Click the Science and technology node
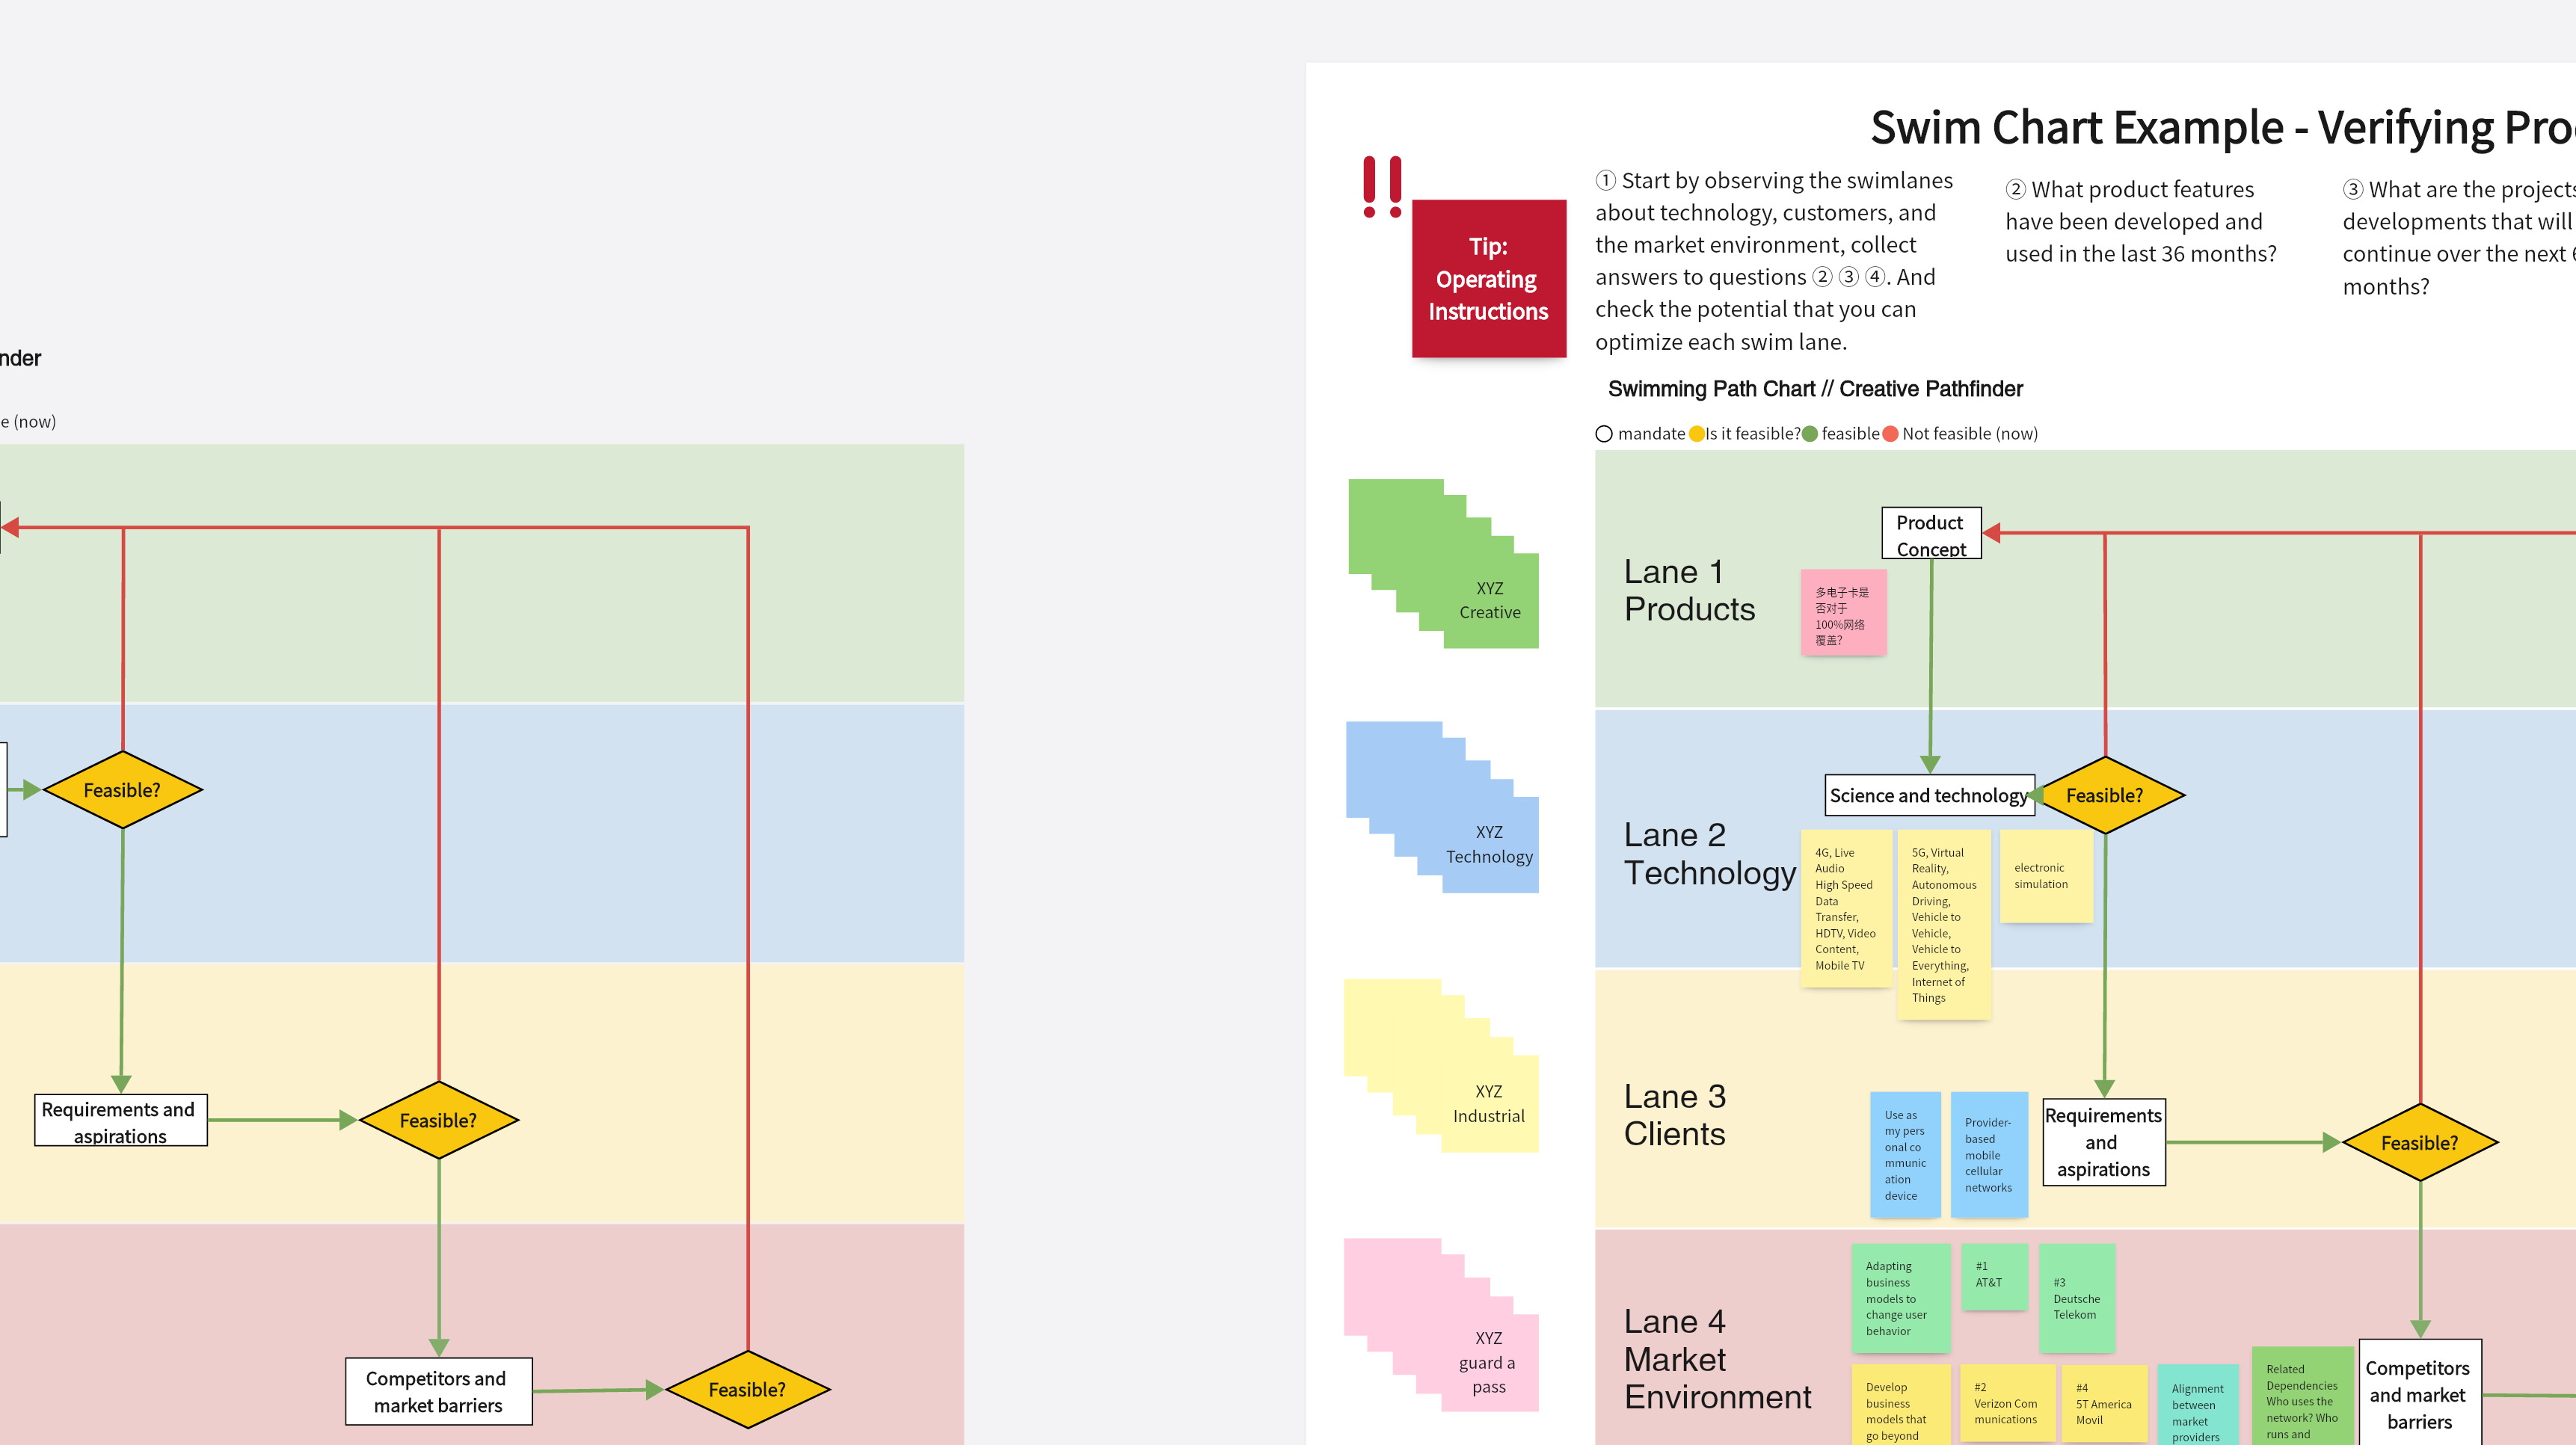Image resolution: width=2576 pixels, height=1445 pixels. click(1930, 794)
